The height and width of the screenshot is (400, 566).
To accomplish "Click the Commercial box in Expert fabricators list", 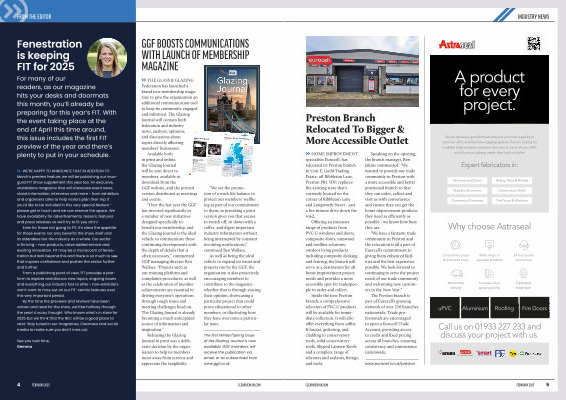I will (467, 200).
